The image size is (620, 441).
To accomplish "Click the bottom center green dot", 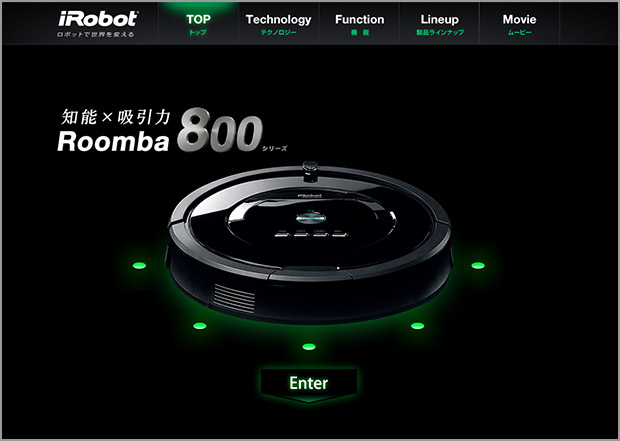I will [309, 347].
